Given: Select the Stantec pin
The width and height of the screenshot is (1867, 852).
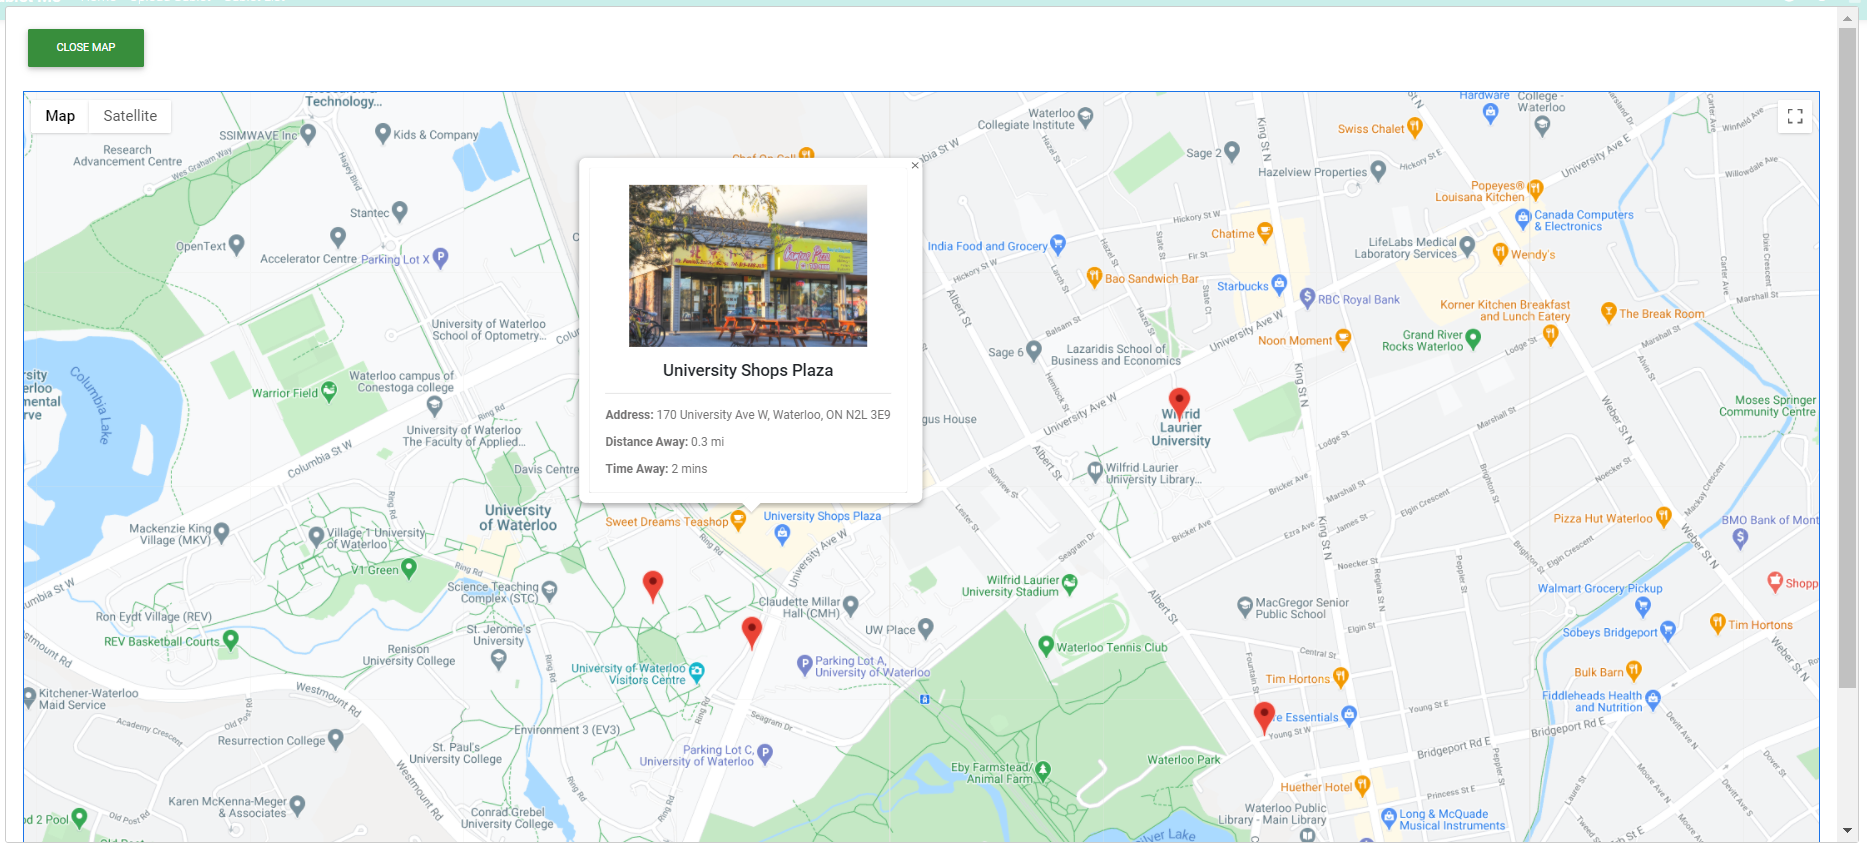Looking at the screenshot, I should 400,211.
